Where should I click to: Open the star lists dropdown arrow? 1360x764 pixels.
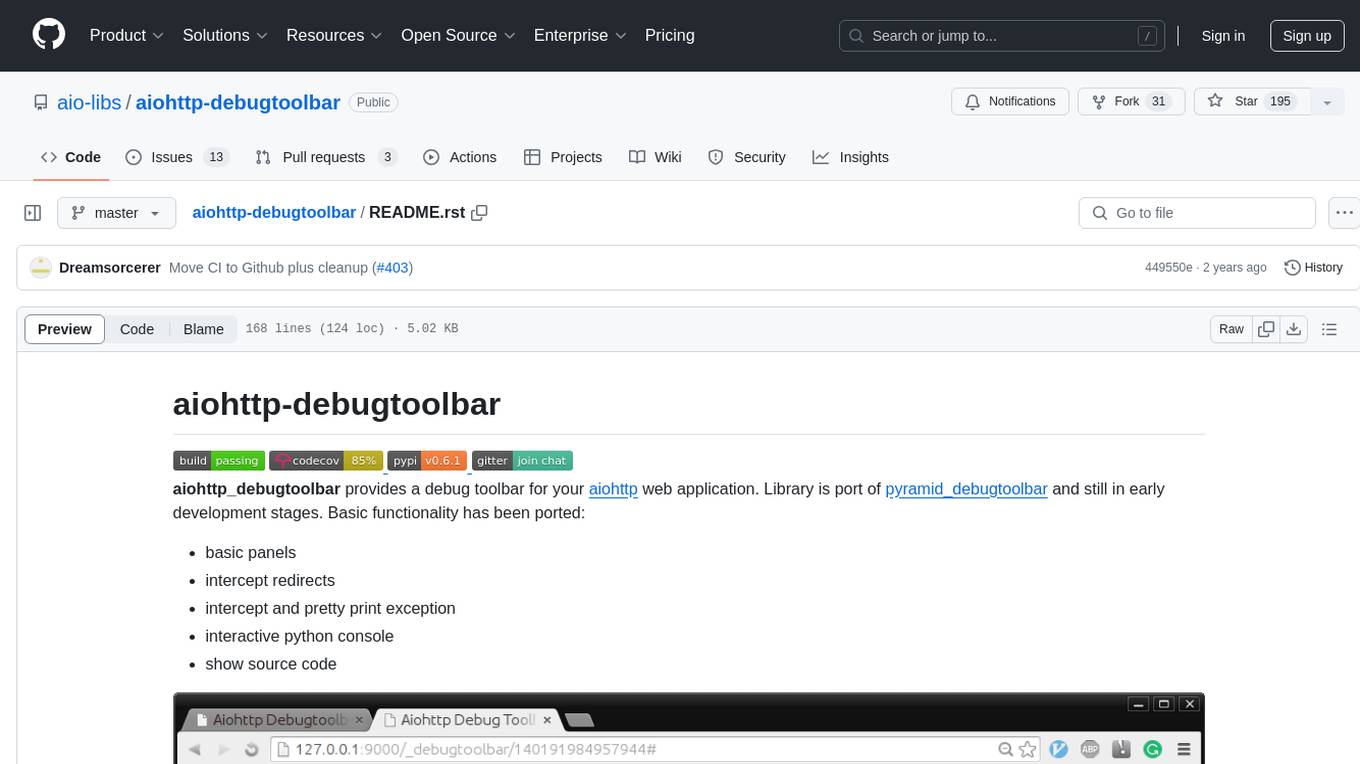(1327, 102)
